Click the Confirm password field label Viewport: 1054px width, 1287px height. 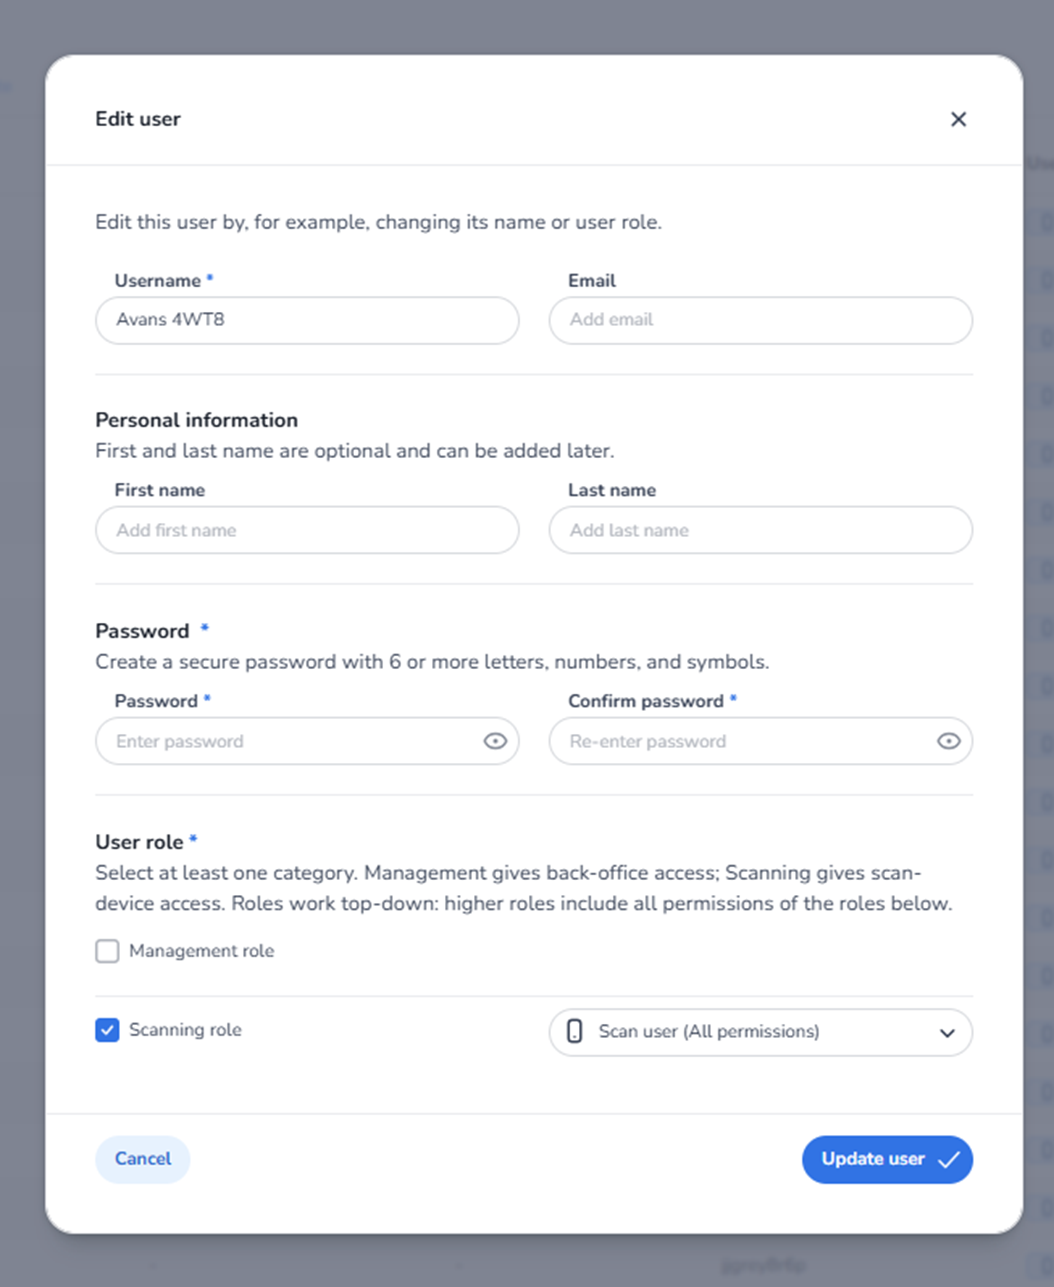click(645, 701)
